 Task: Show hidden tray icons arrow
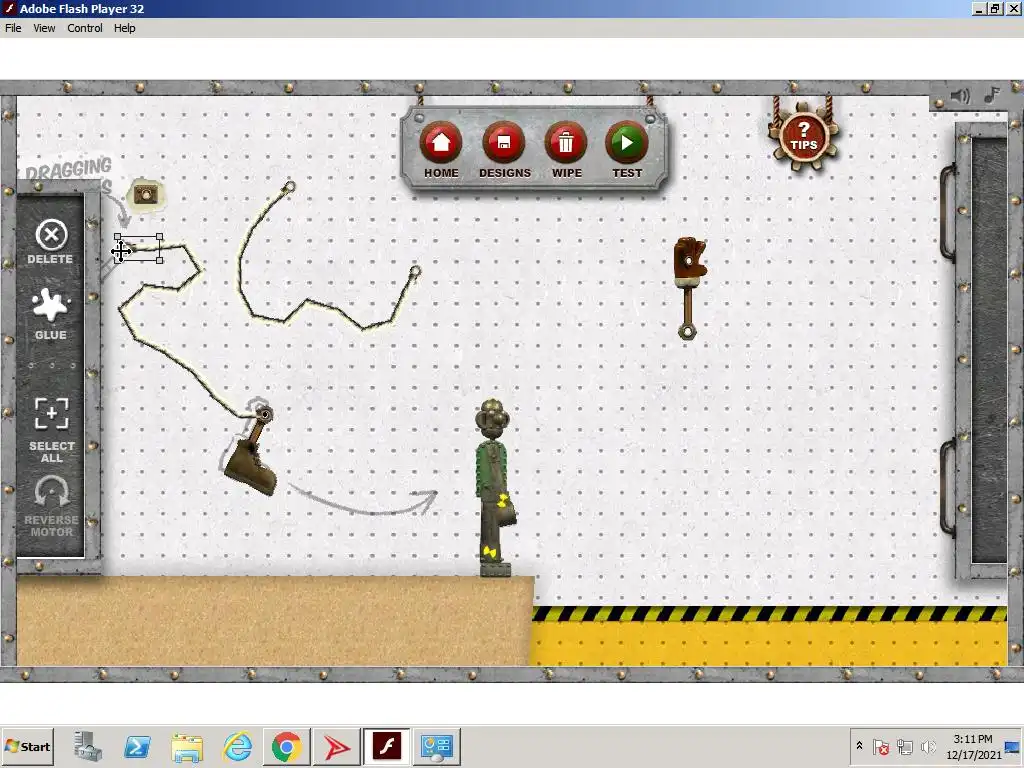pyautogui.click(x=859, y=746)
